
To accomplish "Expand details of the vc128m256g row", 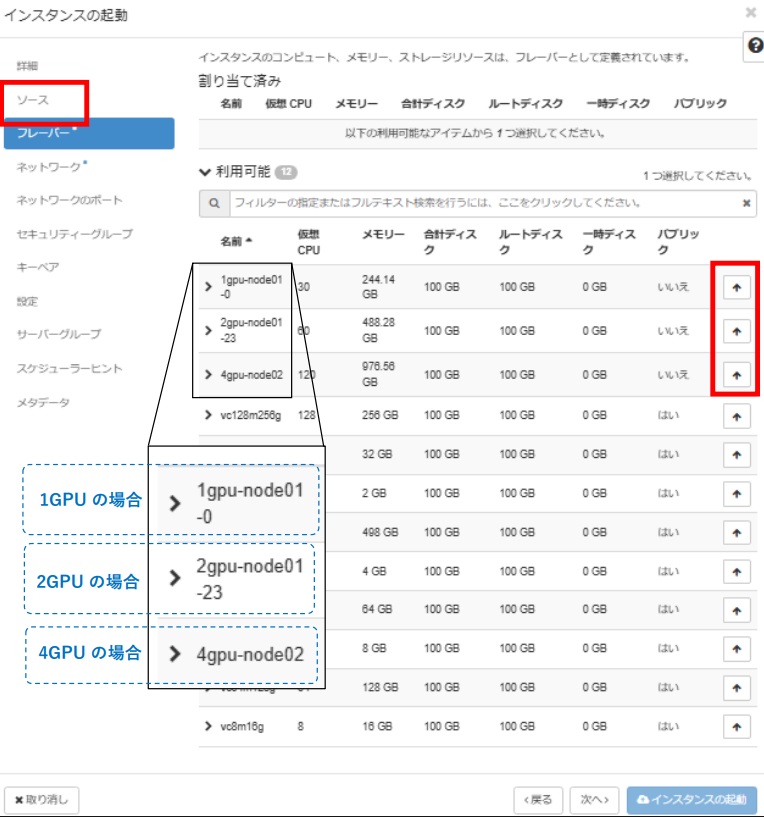I will point(208,415).
